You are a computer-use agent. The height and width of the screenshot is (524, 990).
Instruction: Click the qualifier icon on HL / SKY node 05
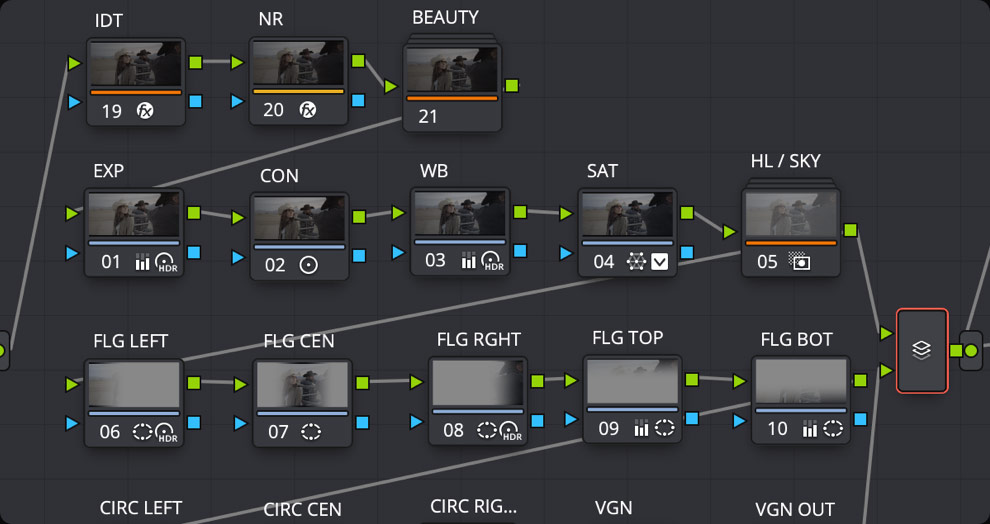[798, 263]
